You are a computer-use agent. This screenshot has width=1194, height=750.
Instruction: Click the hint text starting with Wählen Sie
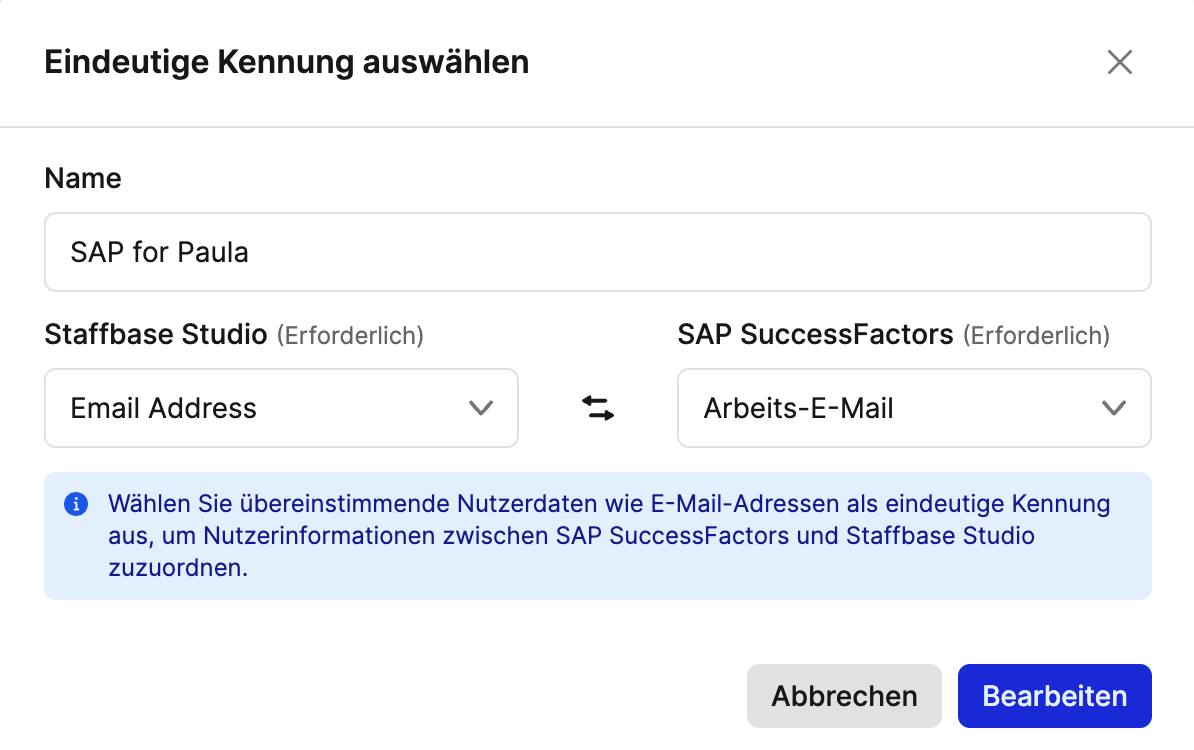pyautogui.click(x=609, y=535)
